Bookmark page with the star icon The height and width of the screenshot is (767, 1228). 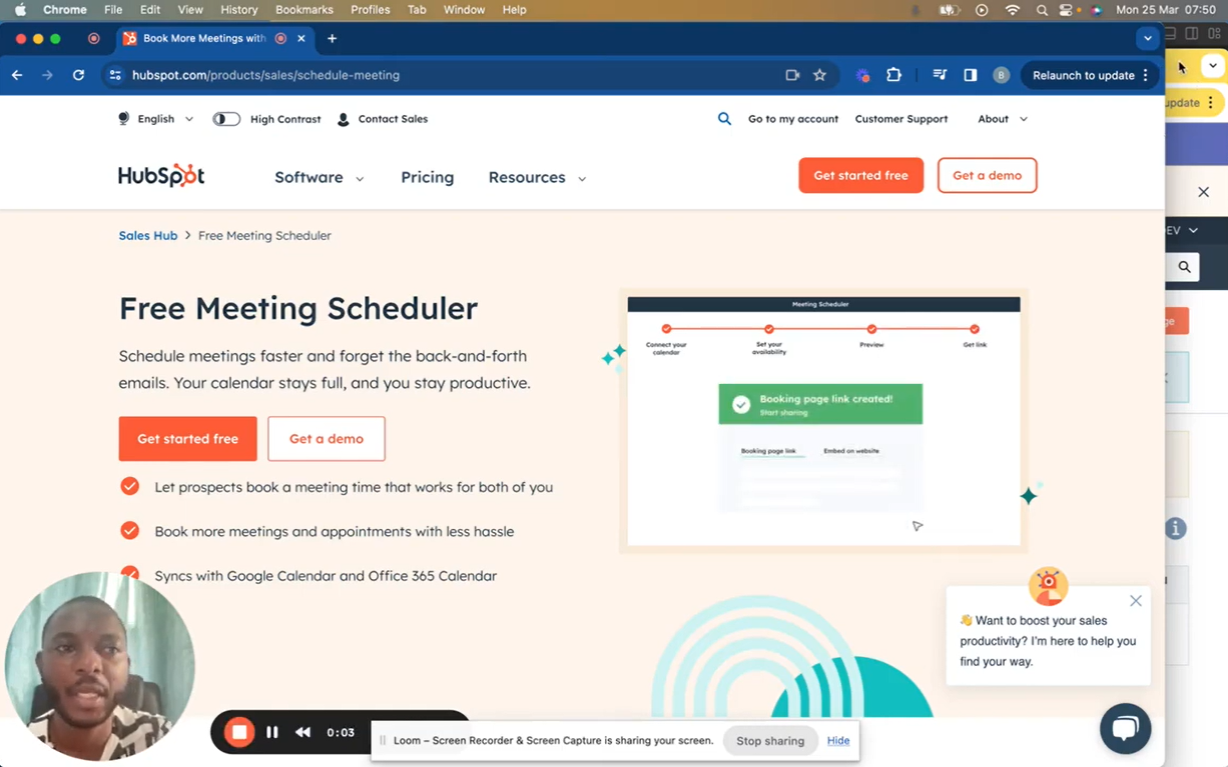(820, 75)
